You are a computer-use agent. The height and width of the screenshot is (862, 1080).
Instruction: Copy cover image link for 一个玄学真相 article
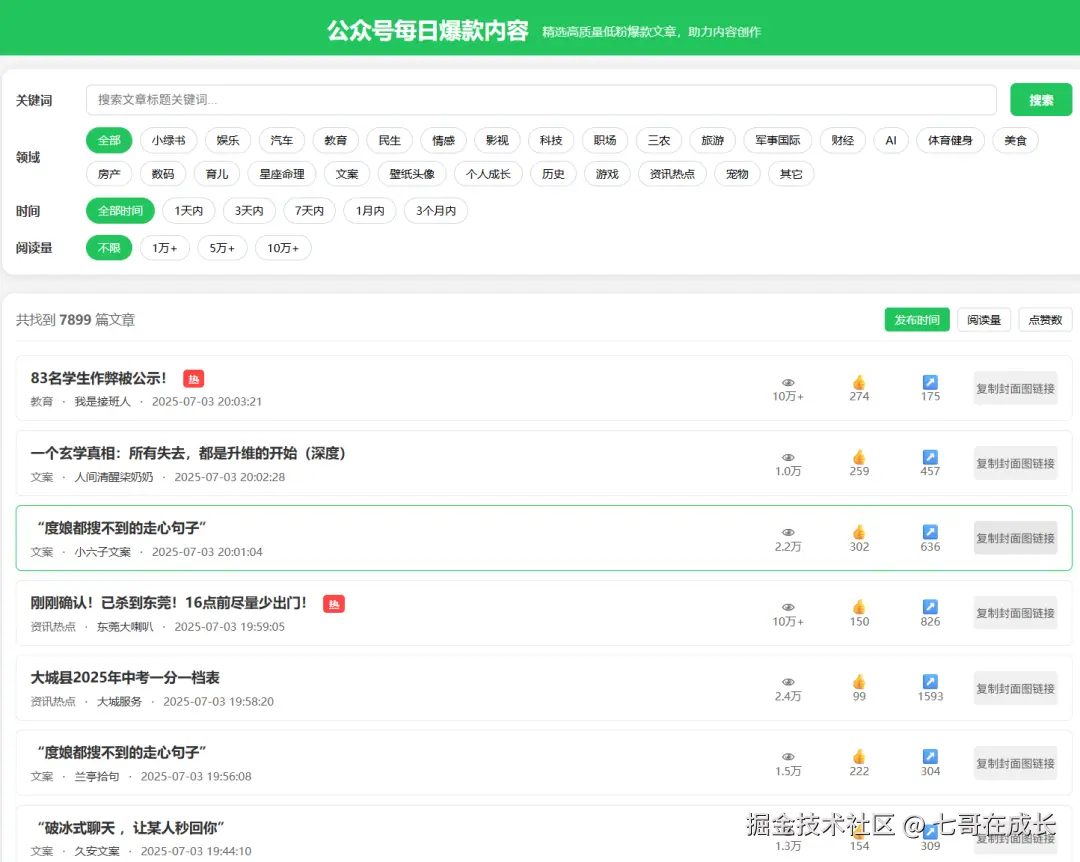coord(1015,463)
